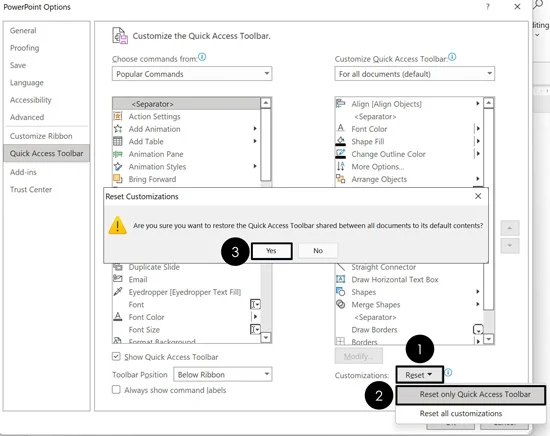The height and width of the screenshot is (436, 550).
Task: Click the Align Objects icon
Action: click(x=341, y=103)
